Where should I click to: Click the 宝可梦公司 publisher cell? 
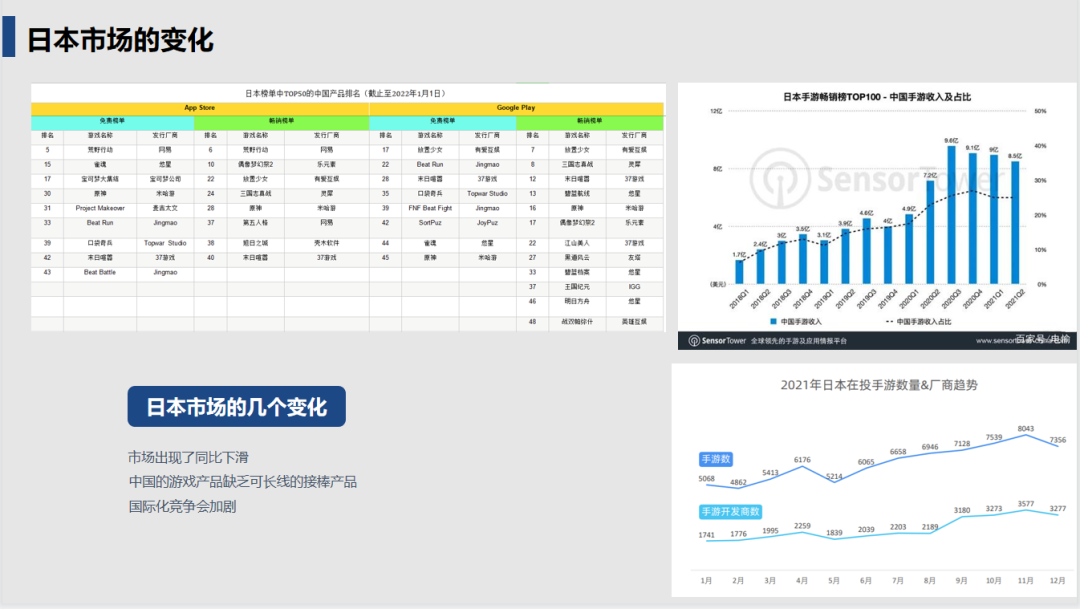(165, 179)
